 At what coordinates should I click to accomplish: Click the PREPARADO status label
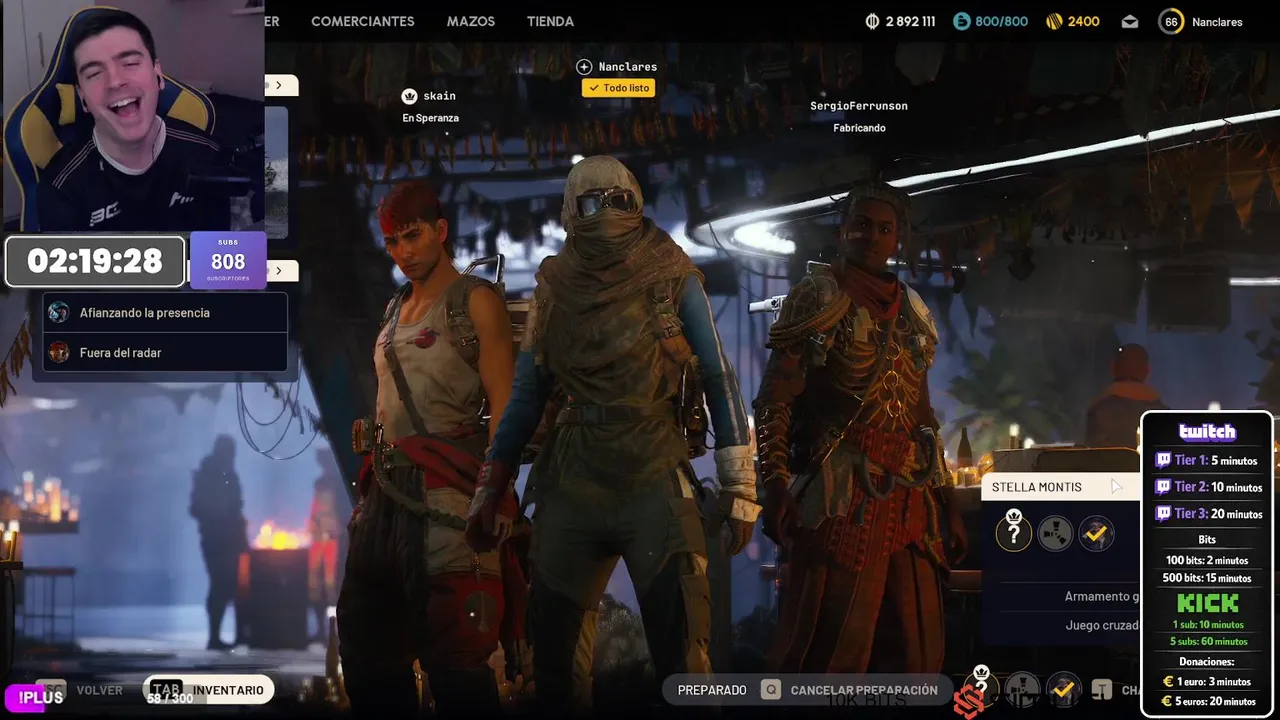coord(712,690)
